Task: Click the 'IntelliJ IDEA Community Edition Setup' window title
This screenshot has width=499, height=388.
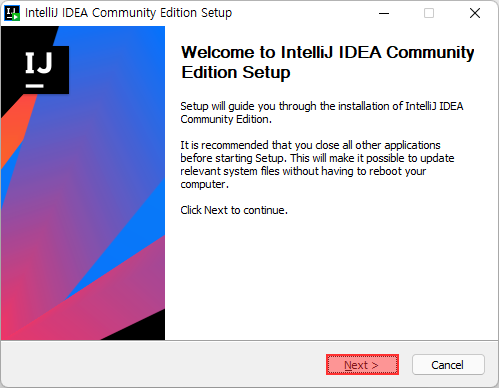Action: (x=128, y=13)
